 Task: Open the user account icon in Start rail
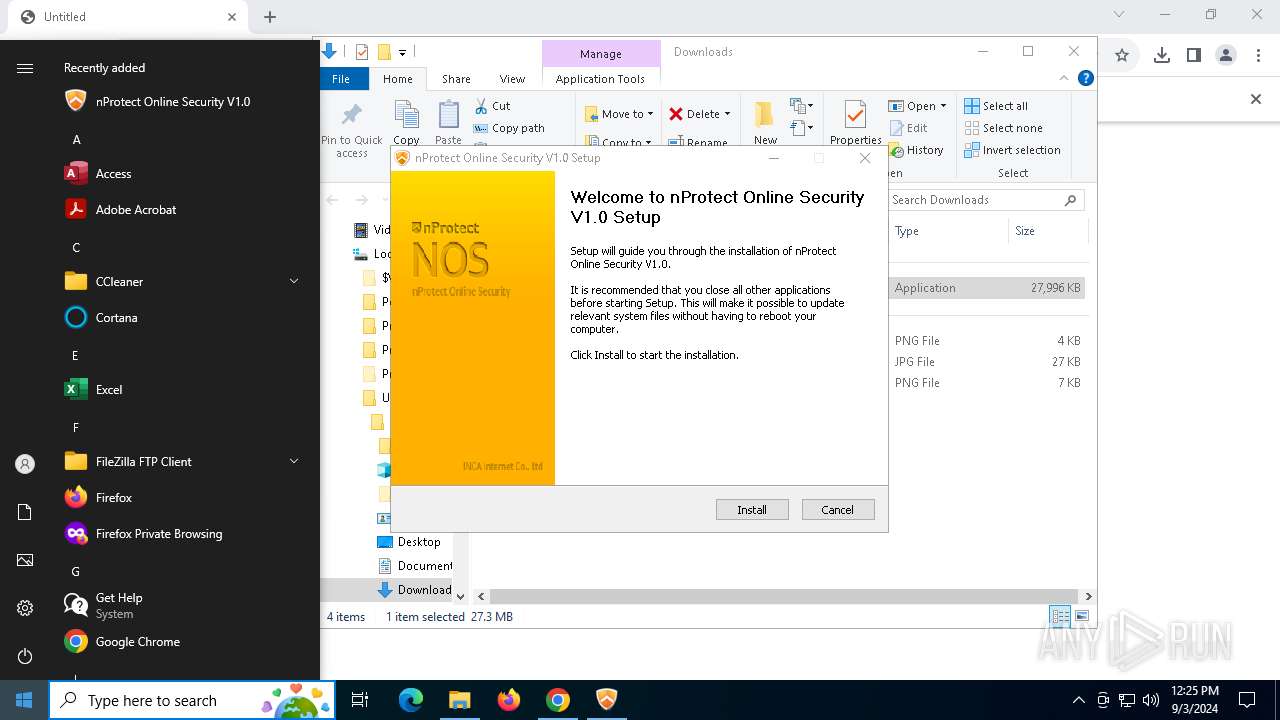click(x=25, y=464)
